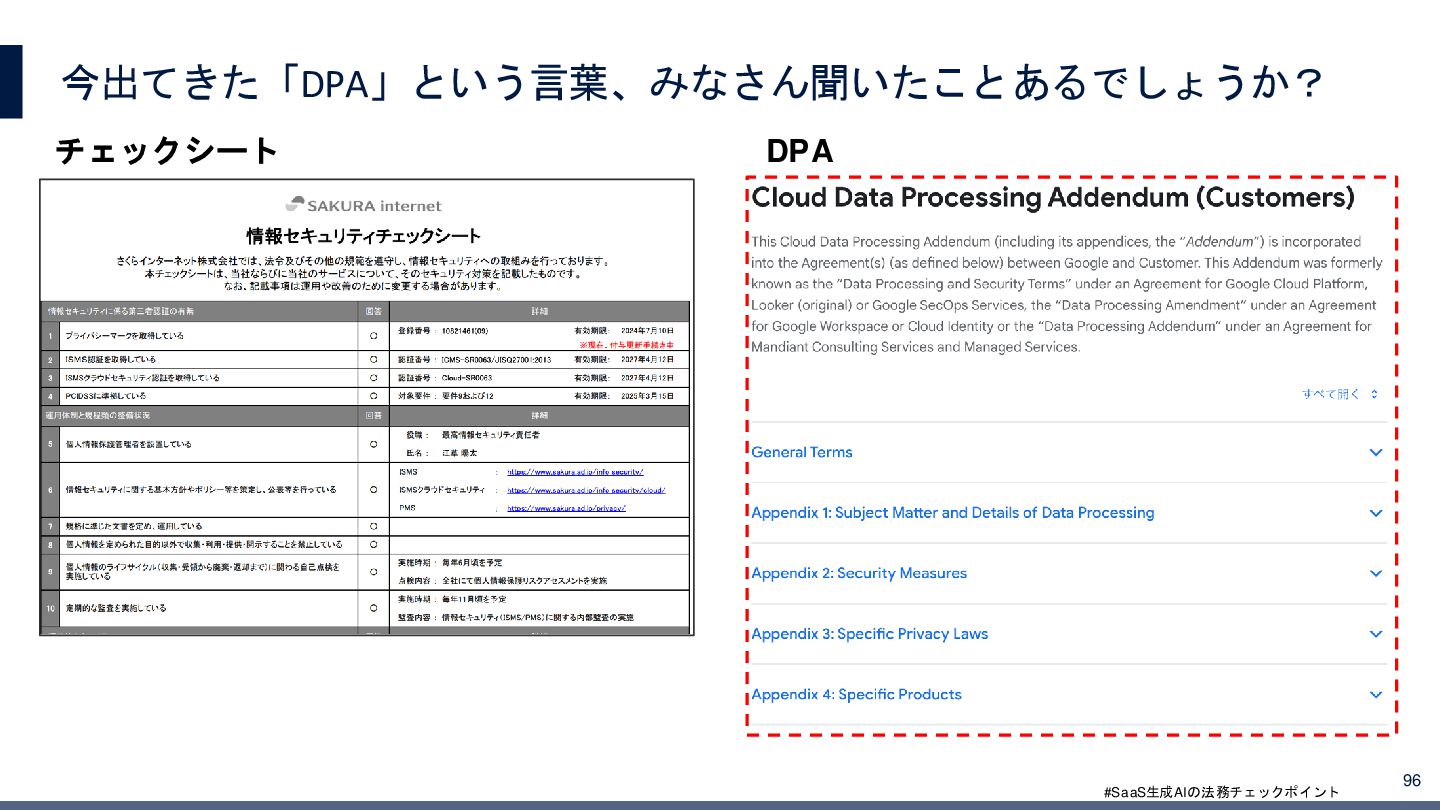Click the circle mark in the PCIDSS row

[x=373, y=396]
